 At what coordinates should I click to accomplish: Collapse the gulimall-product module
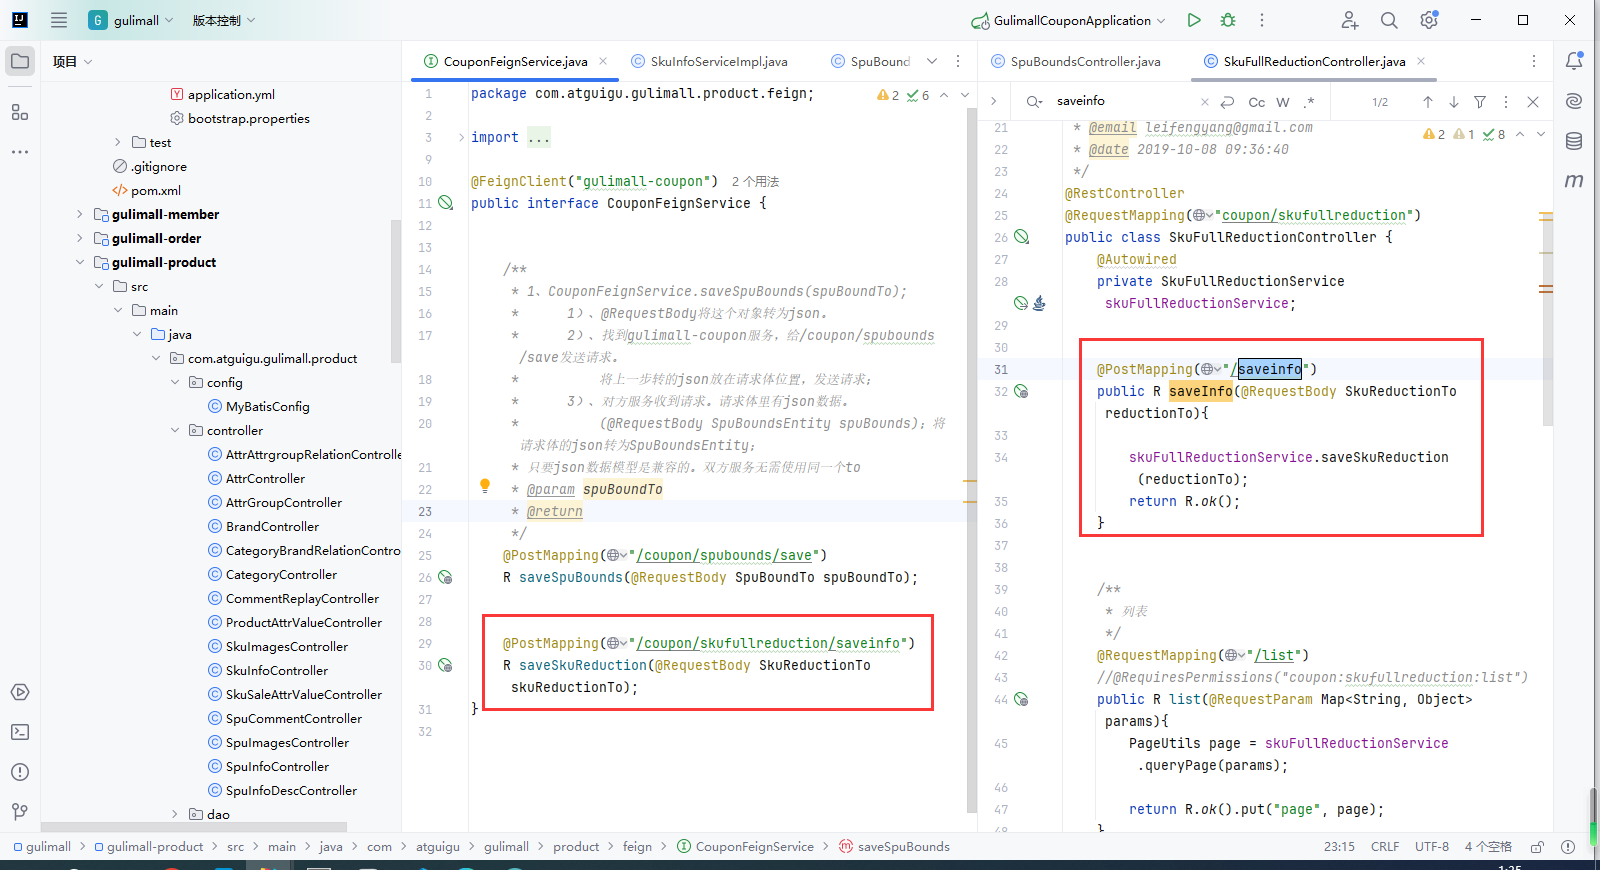tap(80, 262)
